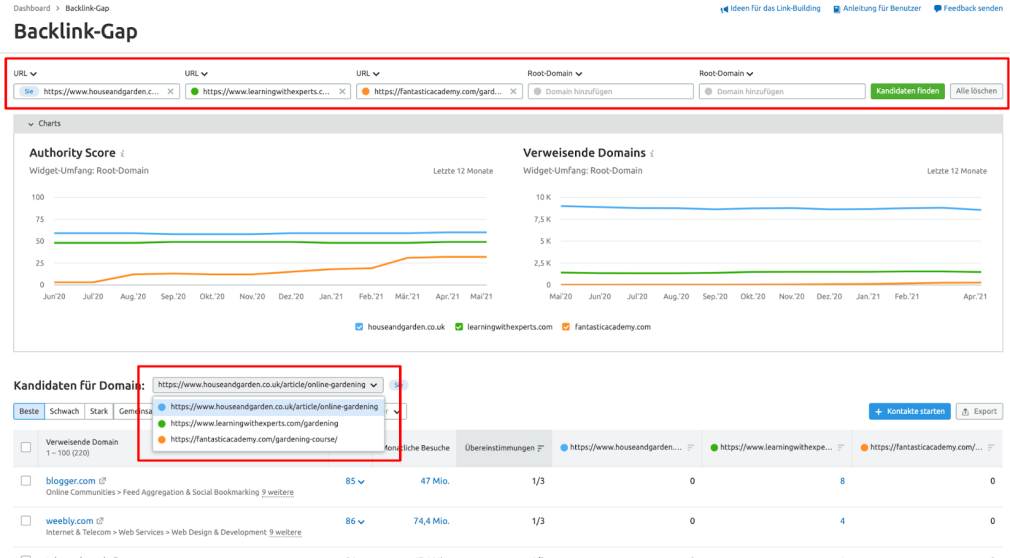The height and width of the screenshot is (558, 1010).
Task: Open the blogger.com domain link
Action: click(70, 481)
